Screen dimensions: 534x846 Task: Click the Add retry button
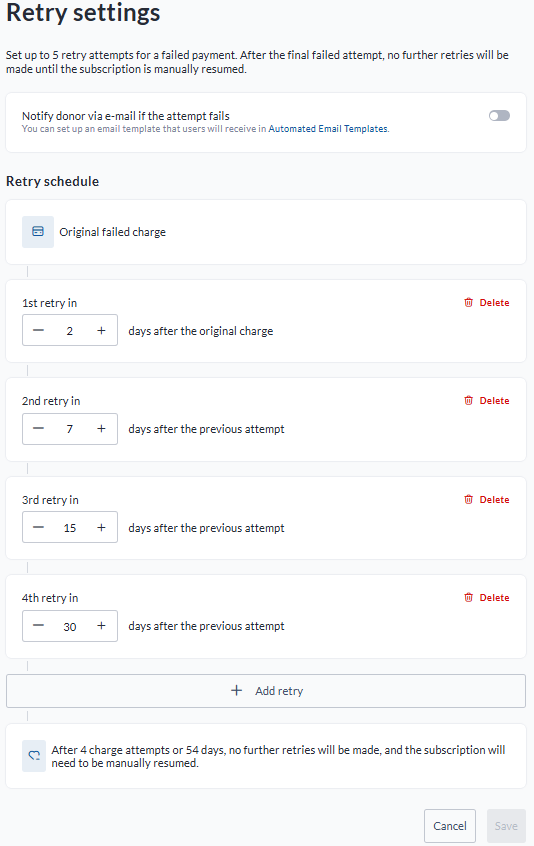coord(266,691)
